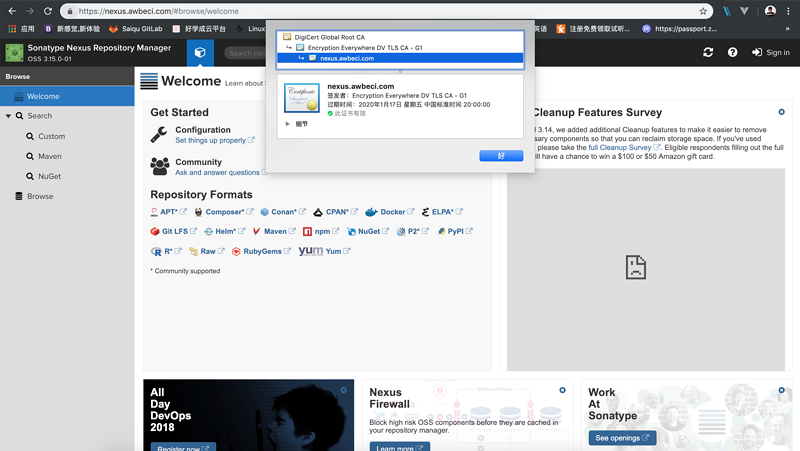Click the broken document icon in survey

[x=636, y=267]
